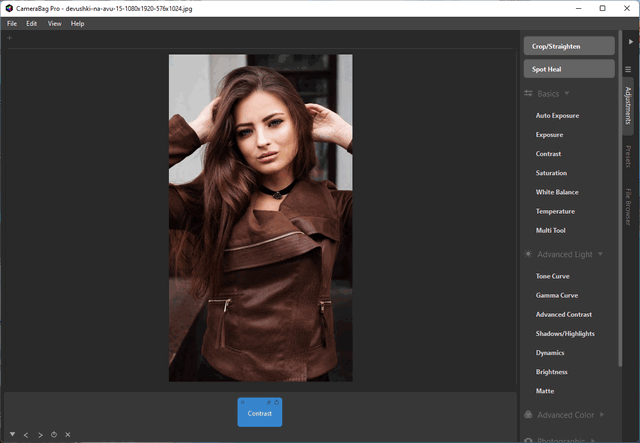Add the Tone Curve adjustment
Viewport: 640px width, 443px height.
555,276
